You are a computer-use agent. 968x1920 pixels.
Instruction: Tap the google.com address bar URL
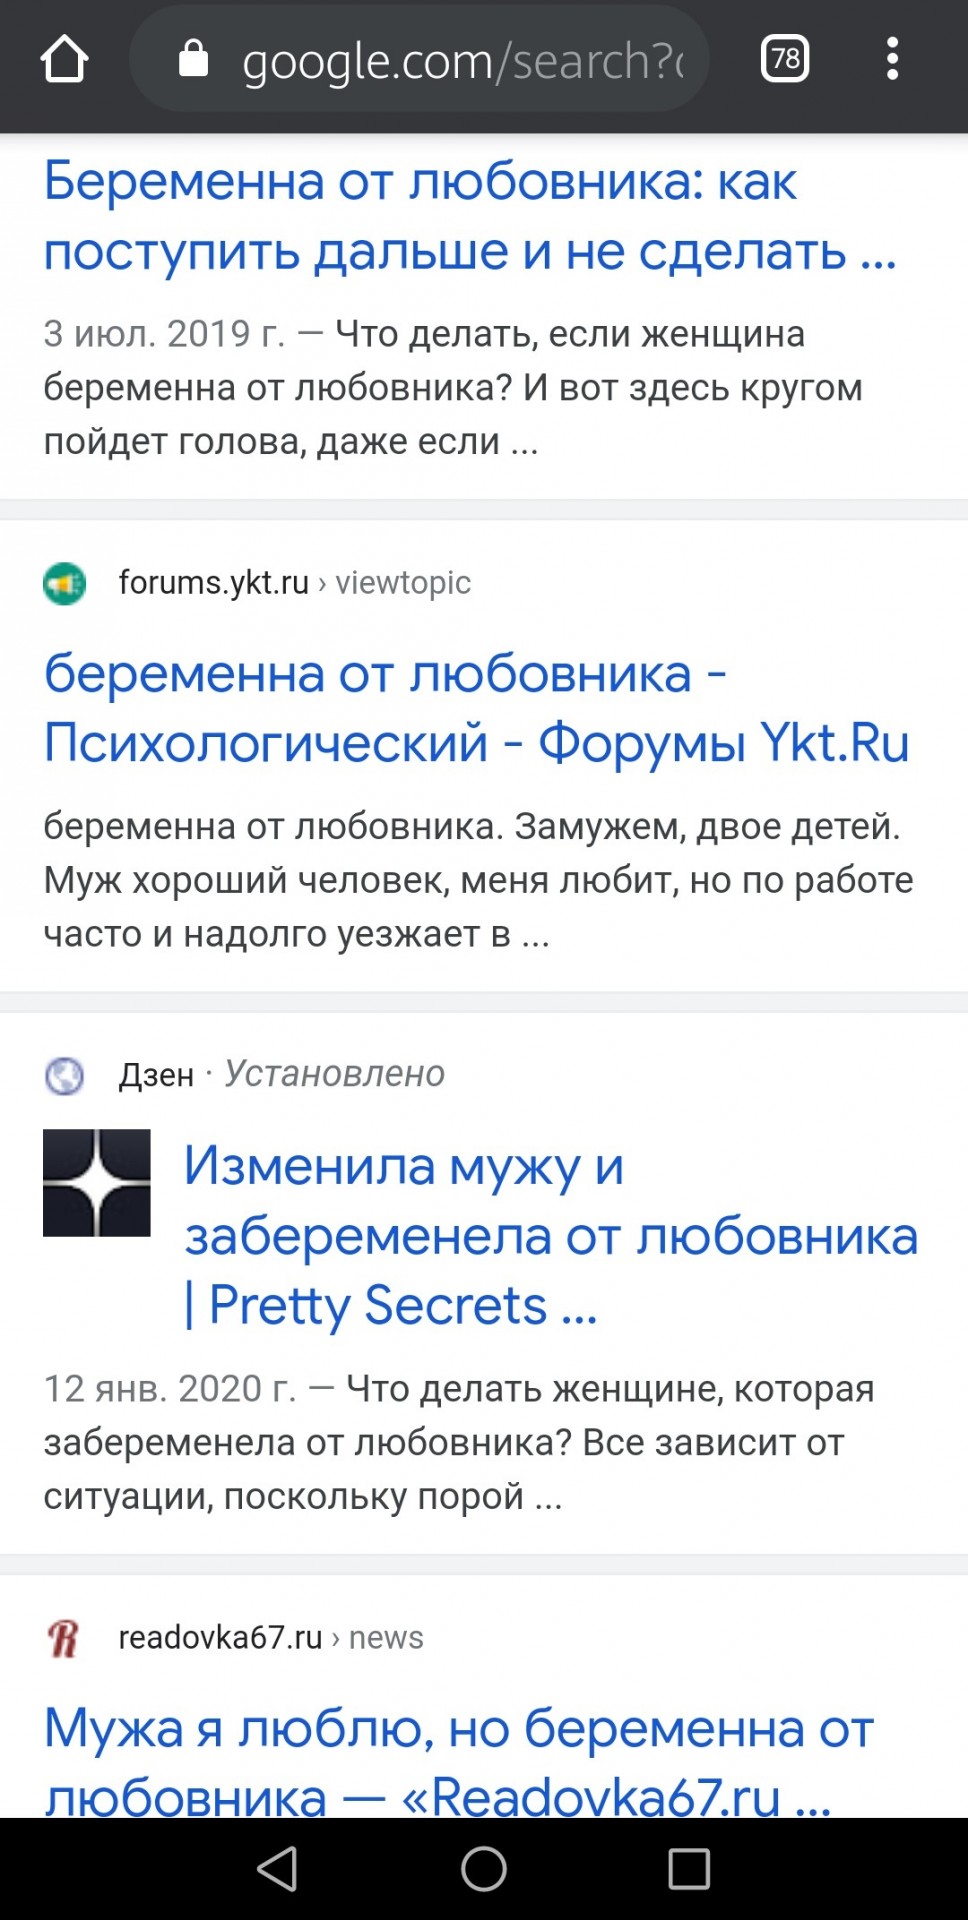coord(462,61)
